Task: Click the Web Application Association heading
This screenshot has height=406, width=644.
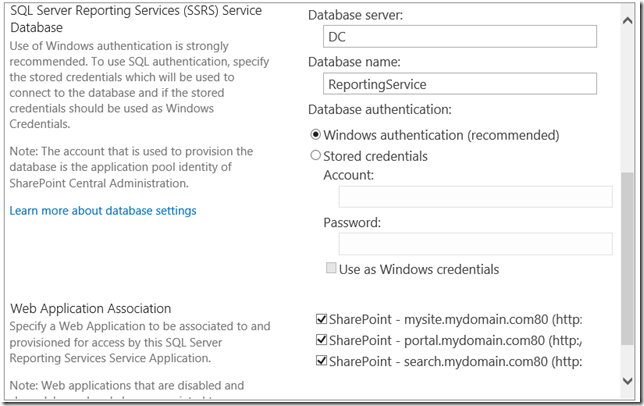Action: (x=90, y=308)
